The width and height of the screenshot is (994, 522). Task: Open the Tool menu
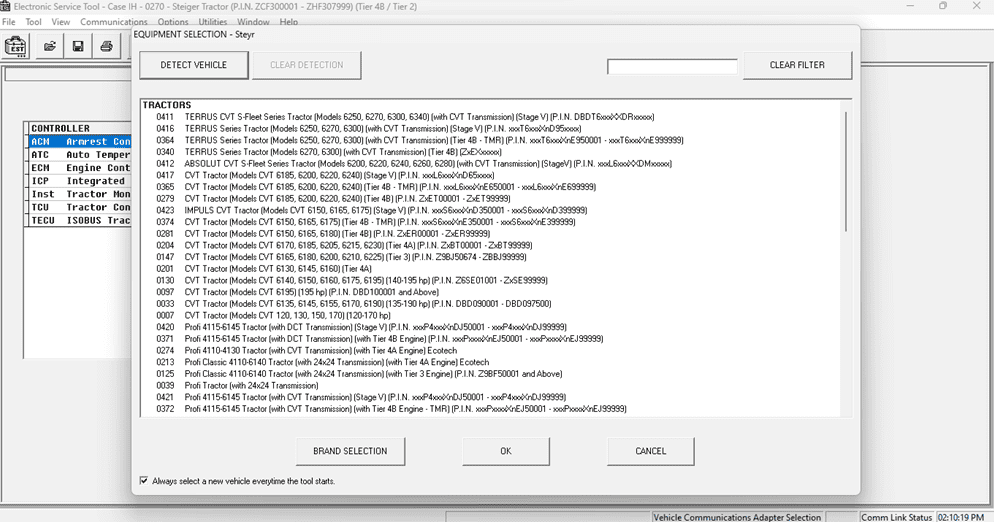pos(34,22)
